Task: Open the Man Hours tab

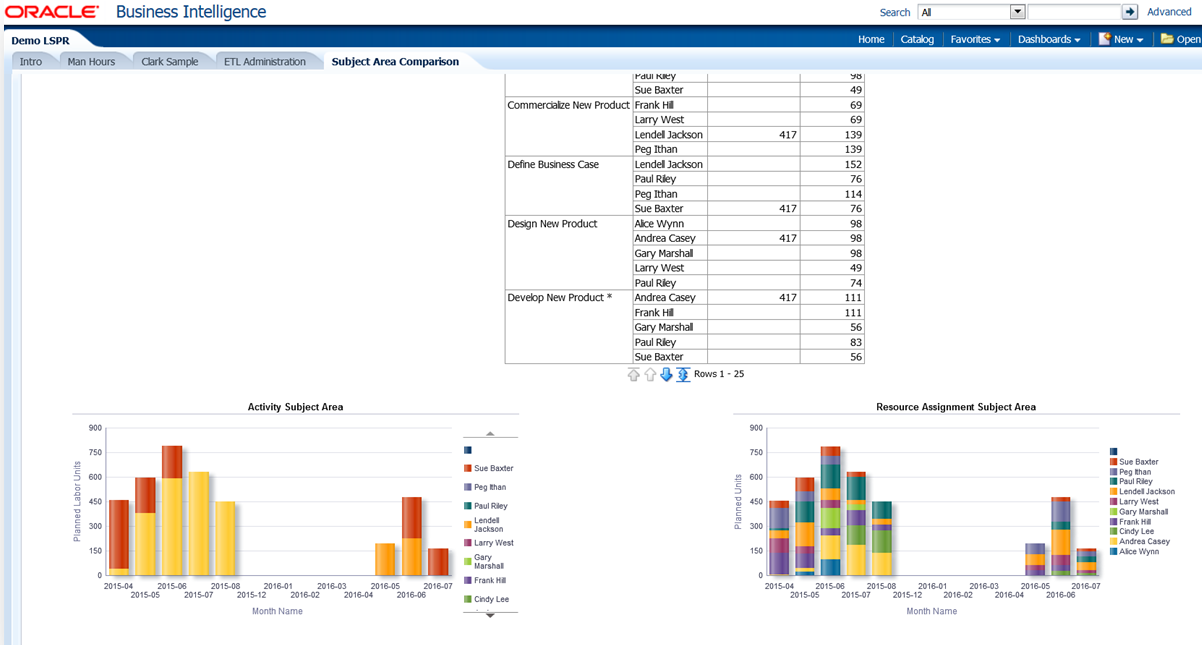Action: (91, 61)
